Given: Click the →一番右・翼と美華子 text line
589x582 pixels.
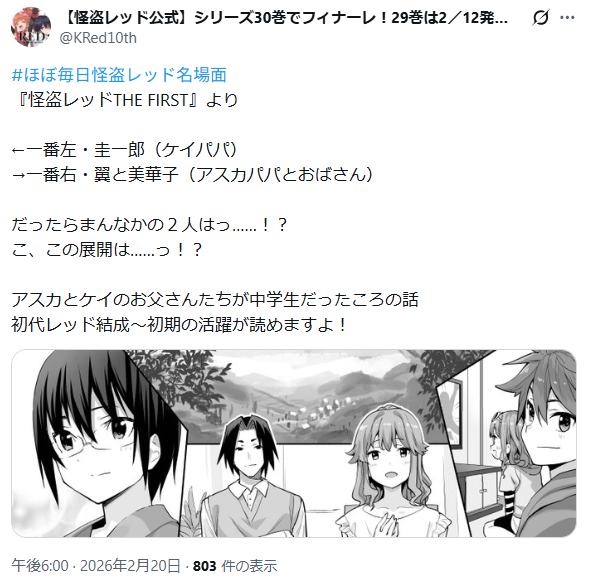Looking at the screenshot, I should 193,175.
